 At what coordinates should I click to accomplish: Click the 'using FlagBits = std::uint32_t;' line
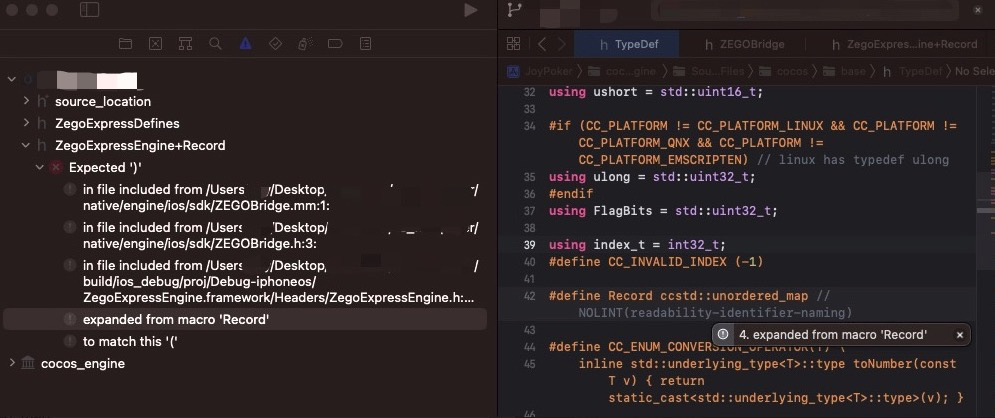click(662, 211)
